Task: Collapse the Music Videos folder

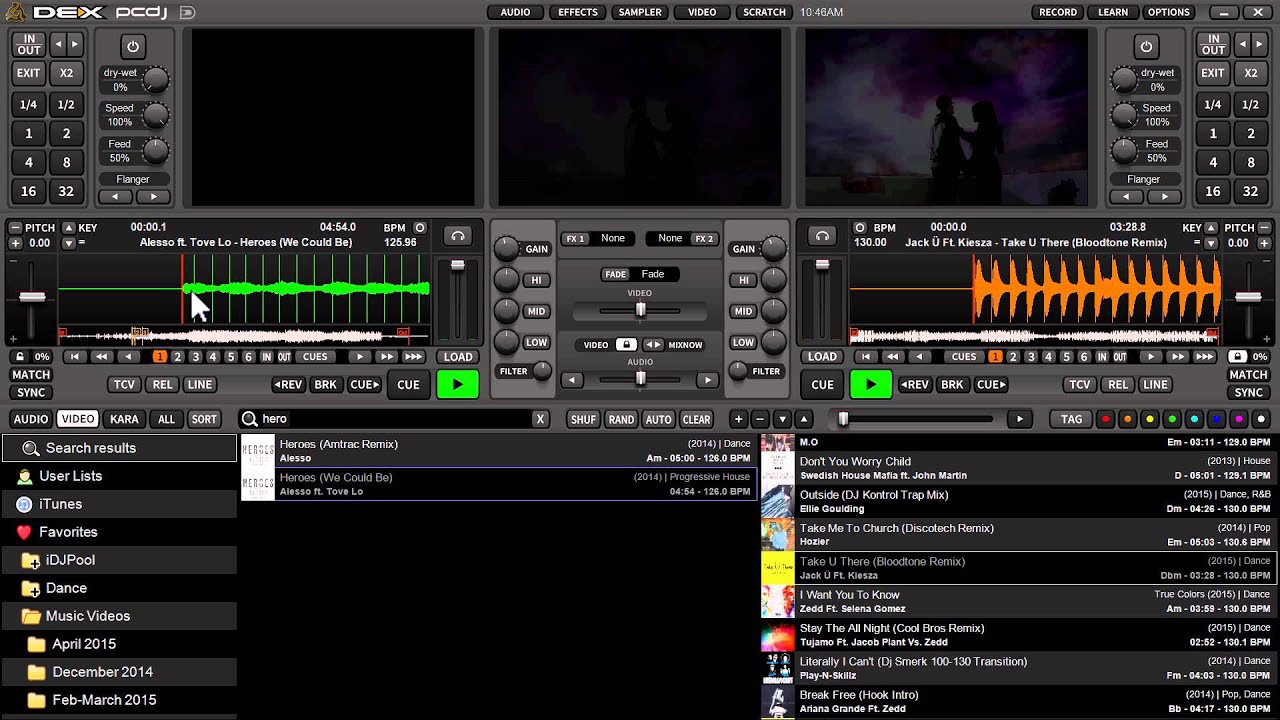Action: click(30, 617)
